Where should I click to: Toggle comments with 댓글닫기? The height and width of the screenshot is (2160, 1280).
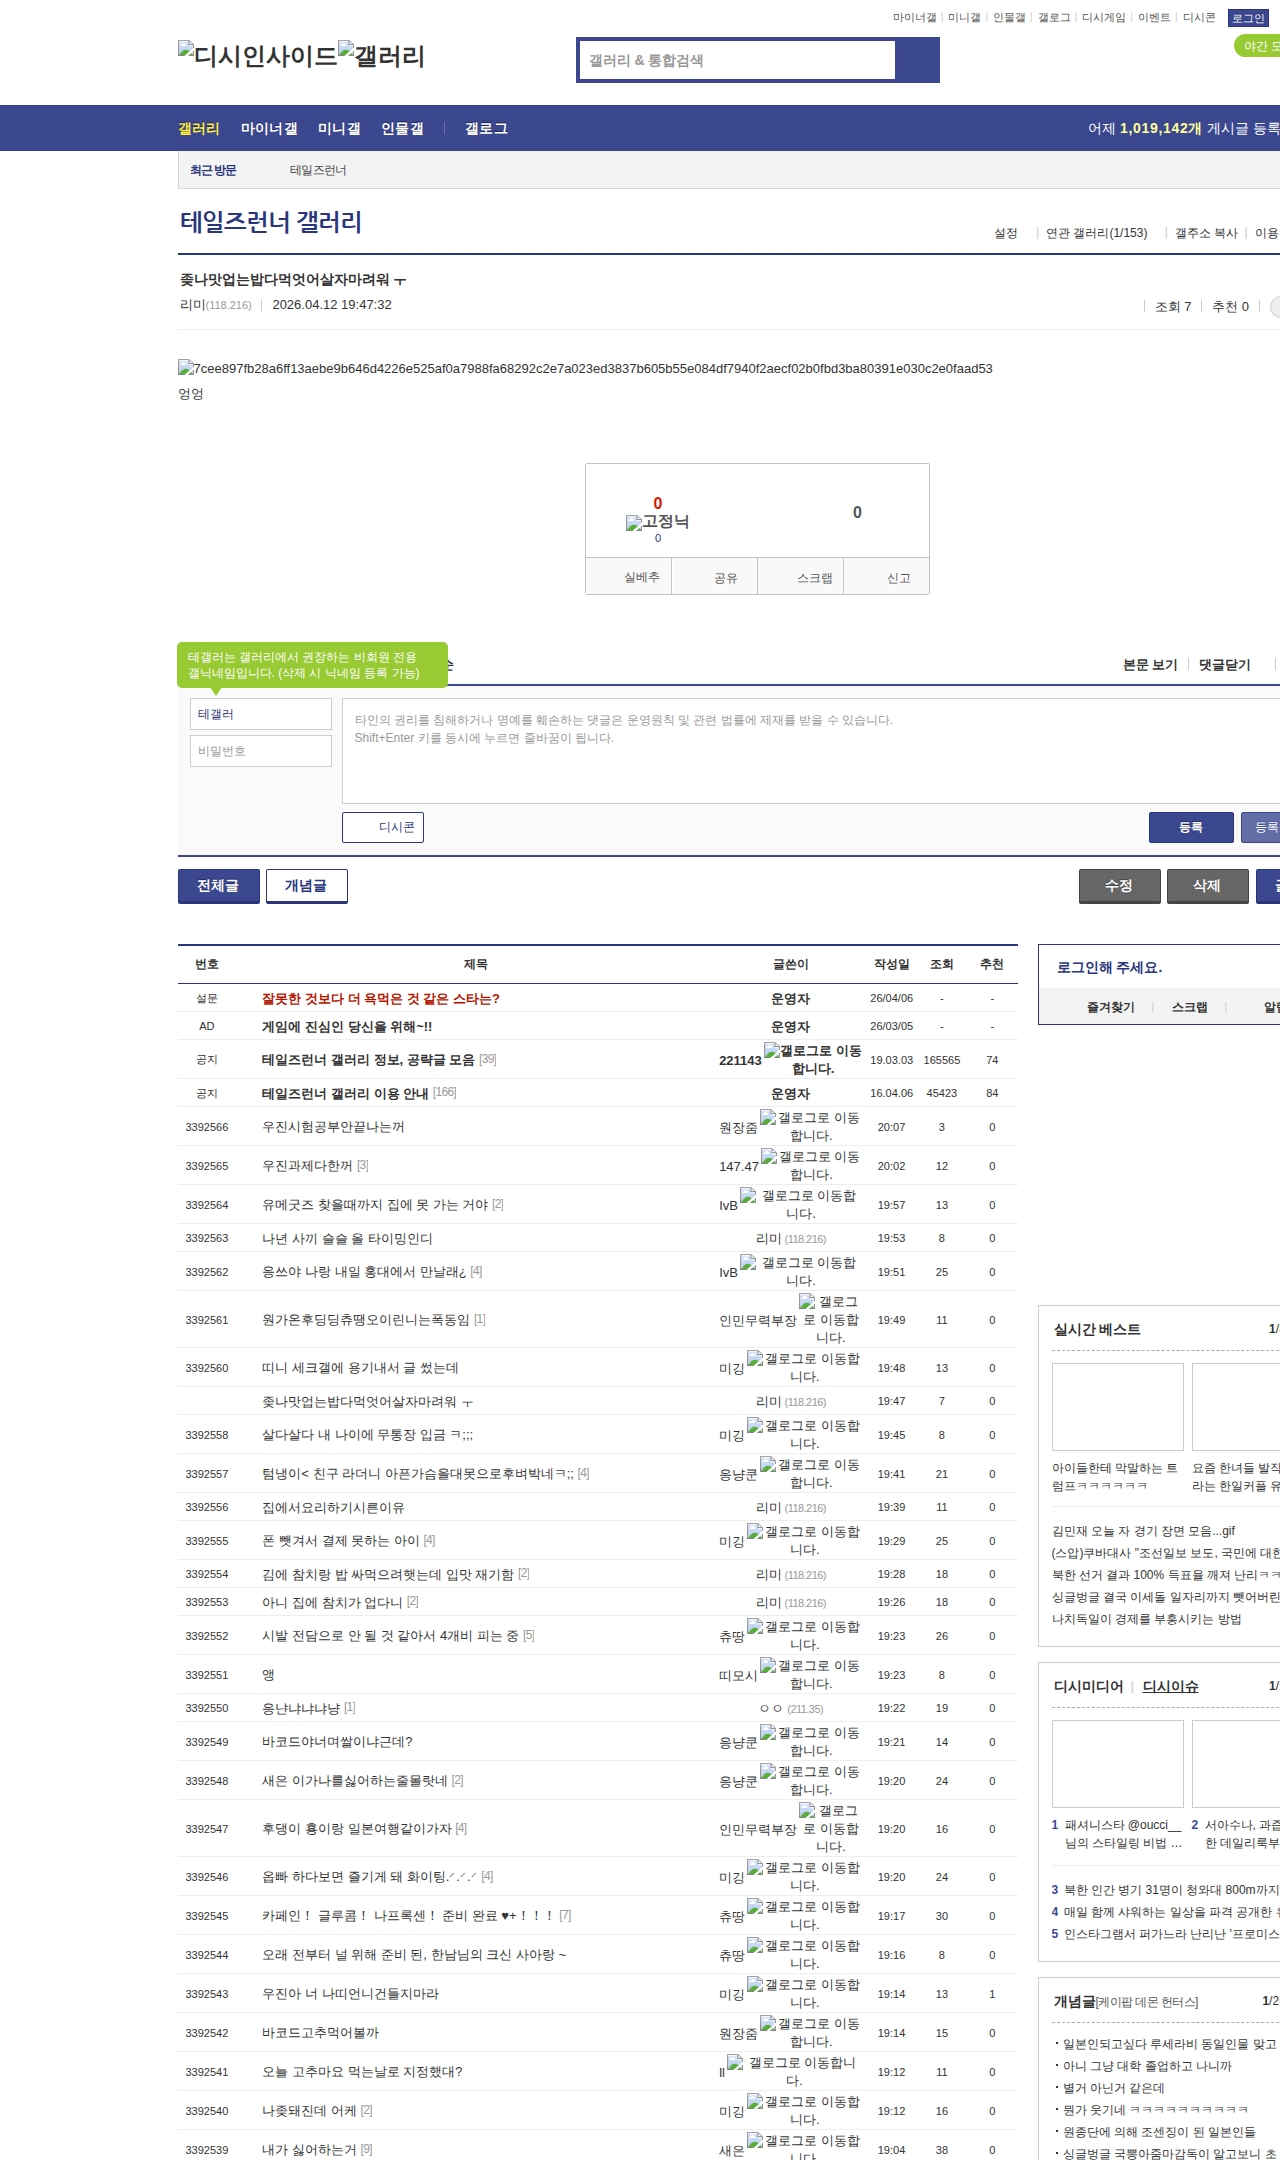tap(1224, 665)
